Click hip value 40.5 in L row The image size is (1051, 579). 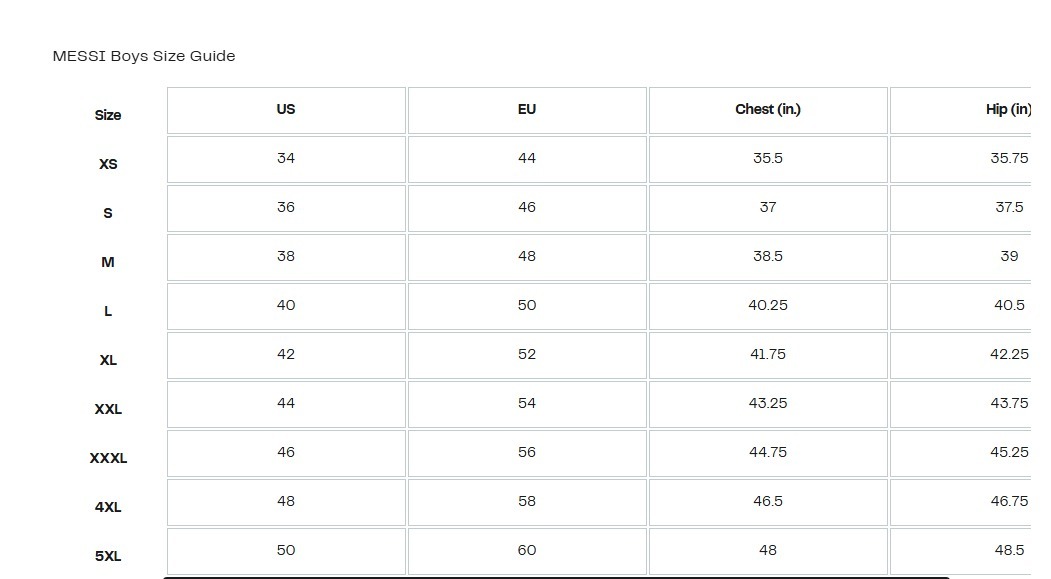click(1009, 305)
